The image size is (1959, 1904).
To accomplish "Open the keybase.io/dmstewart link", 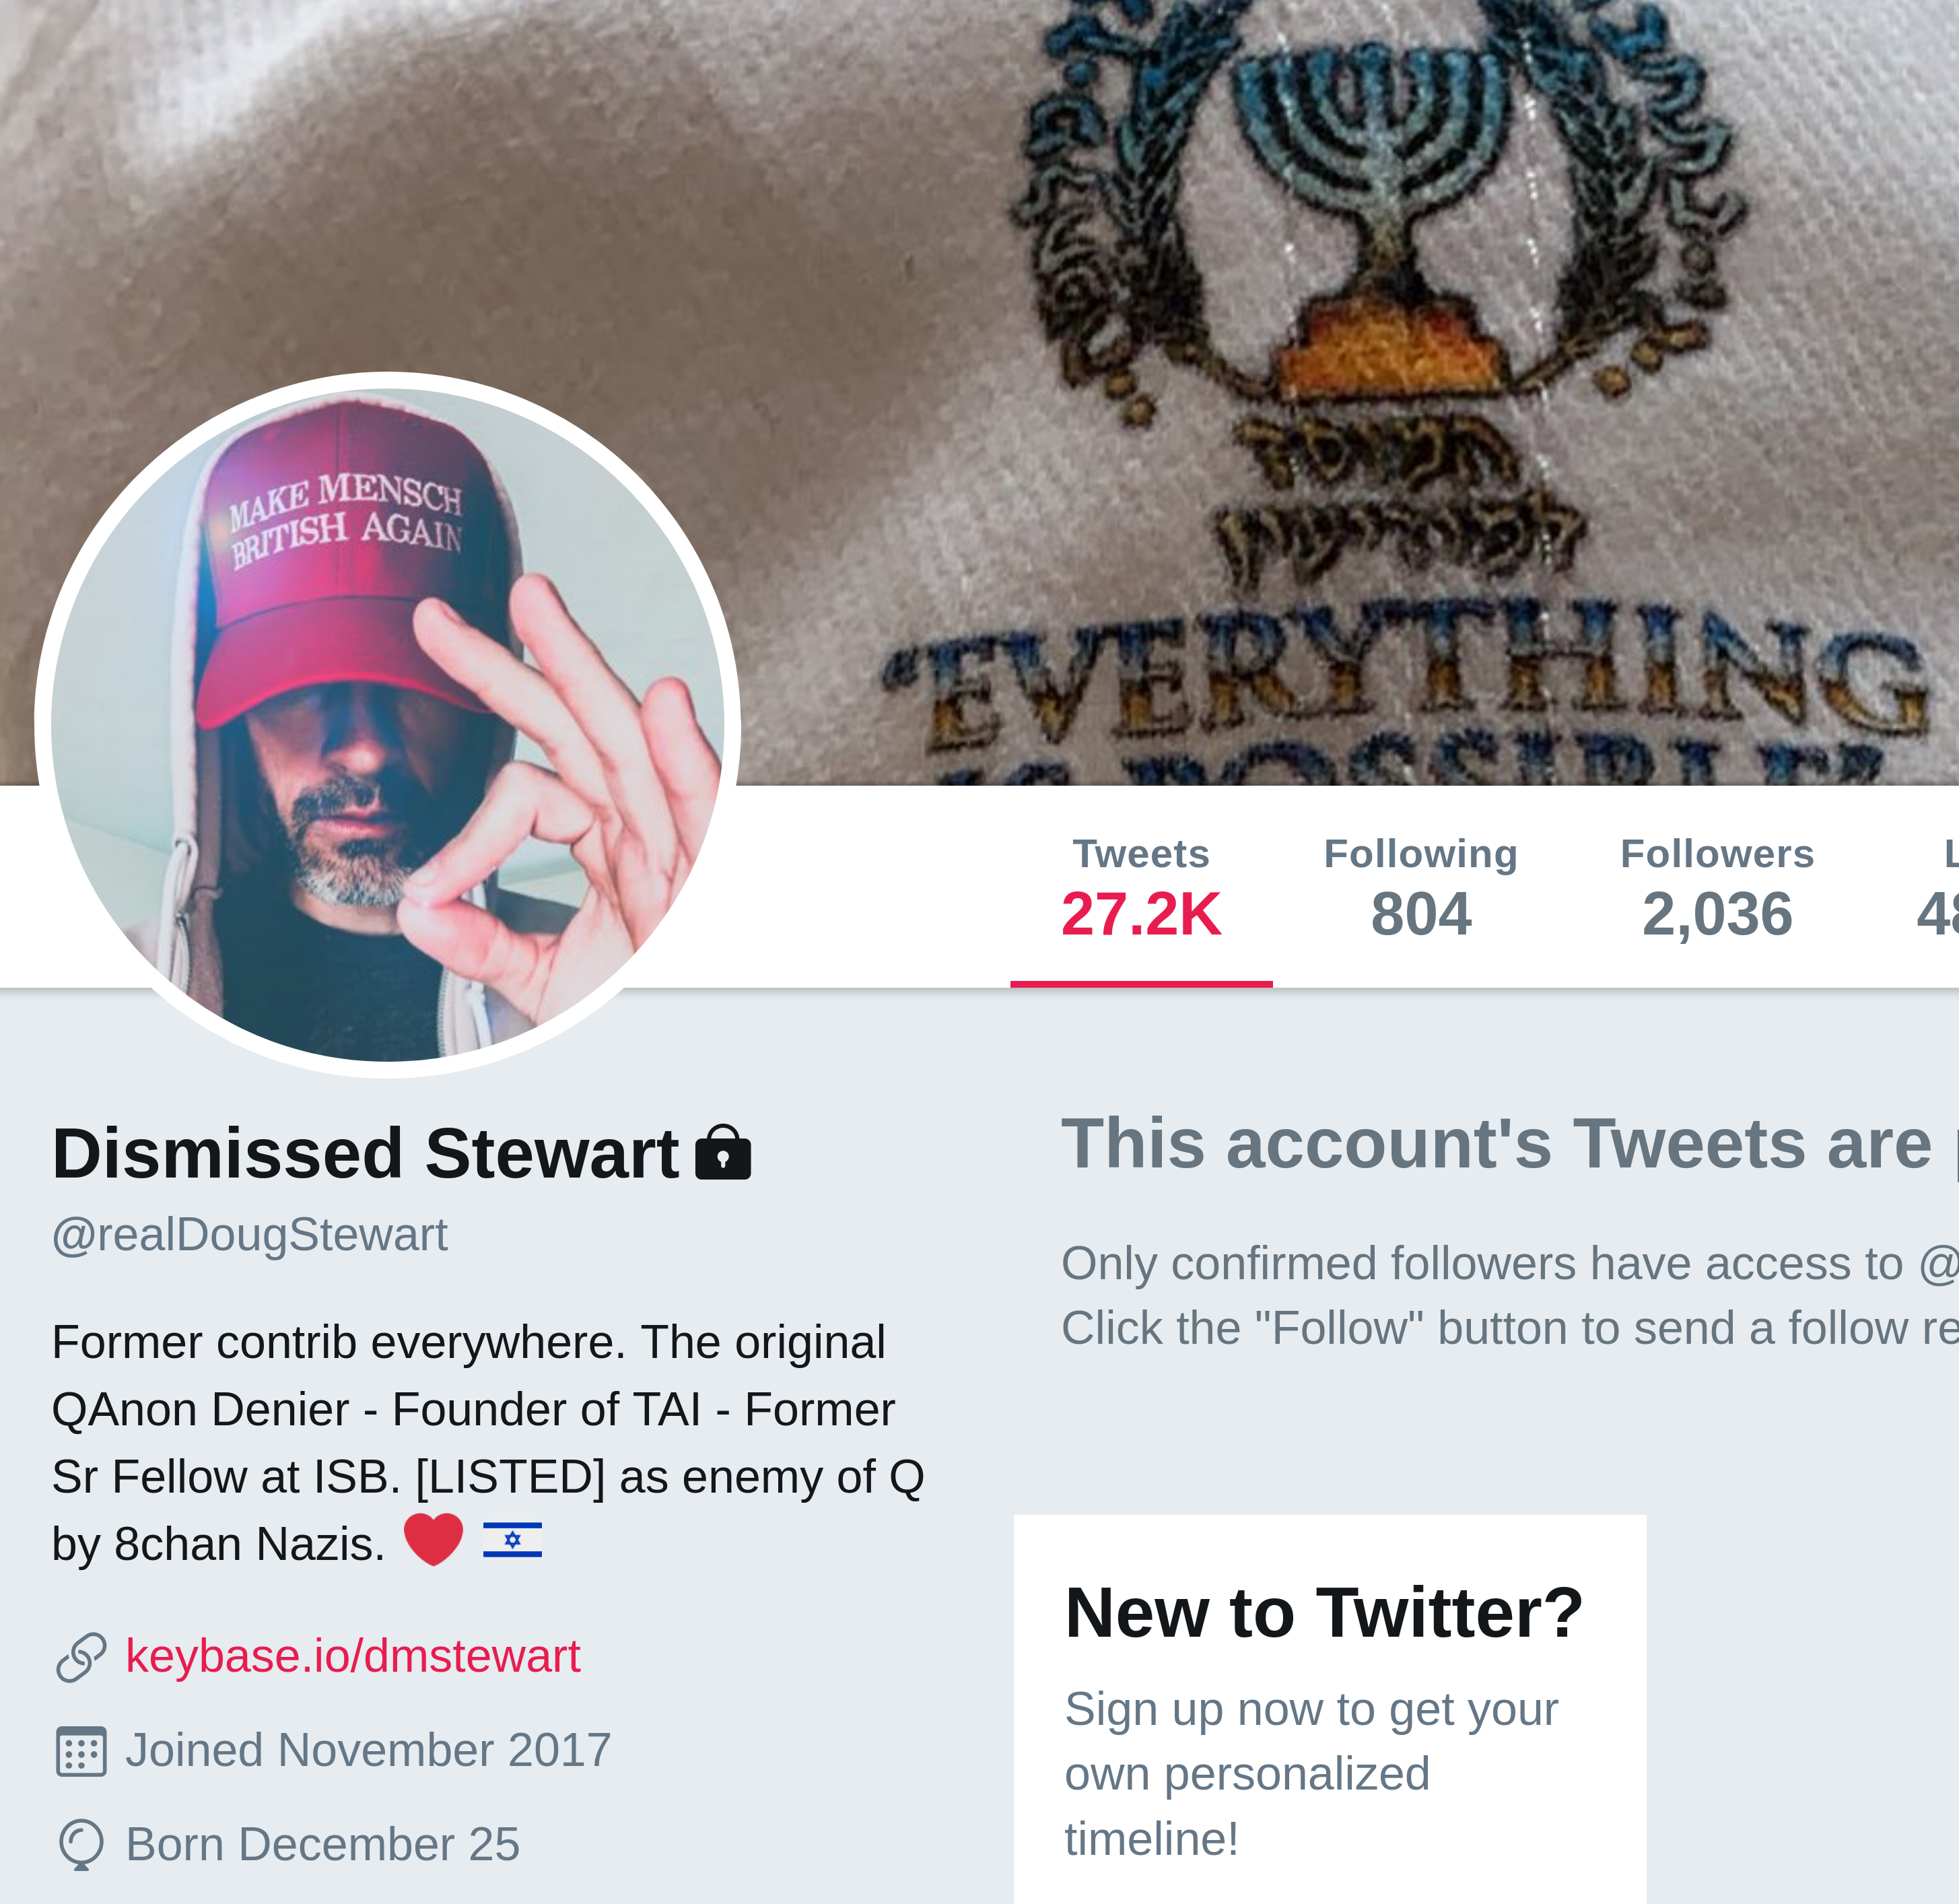I will point(352,1656).
